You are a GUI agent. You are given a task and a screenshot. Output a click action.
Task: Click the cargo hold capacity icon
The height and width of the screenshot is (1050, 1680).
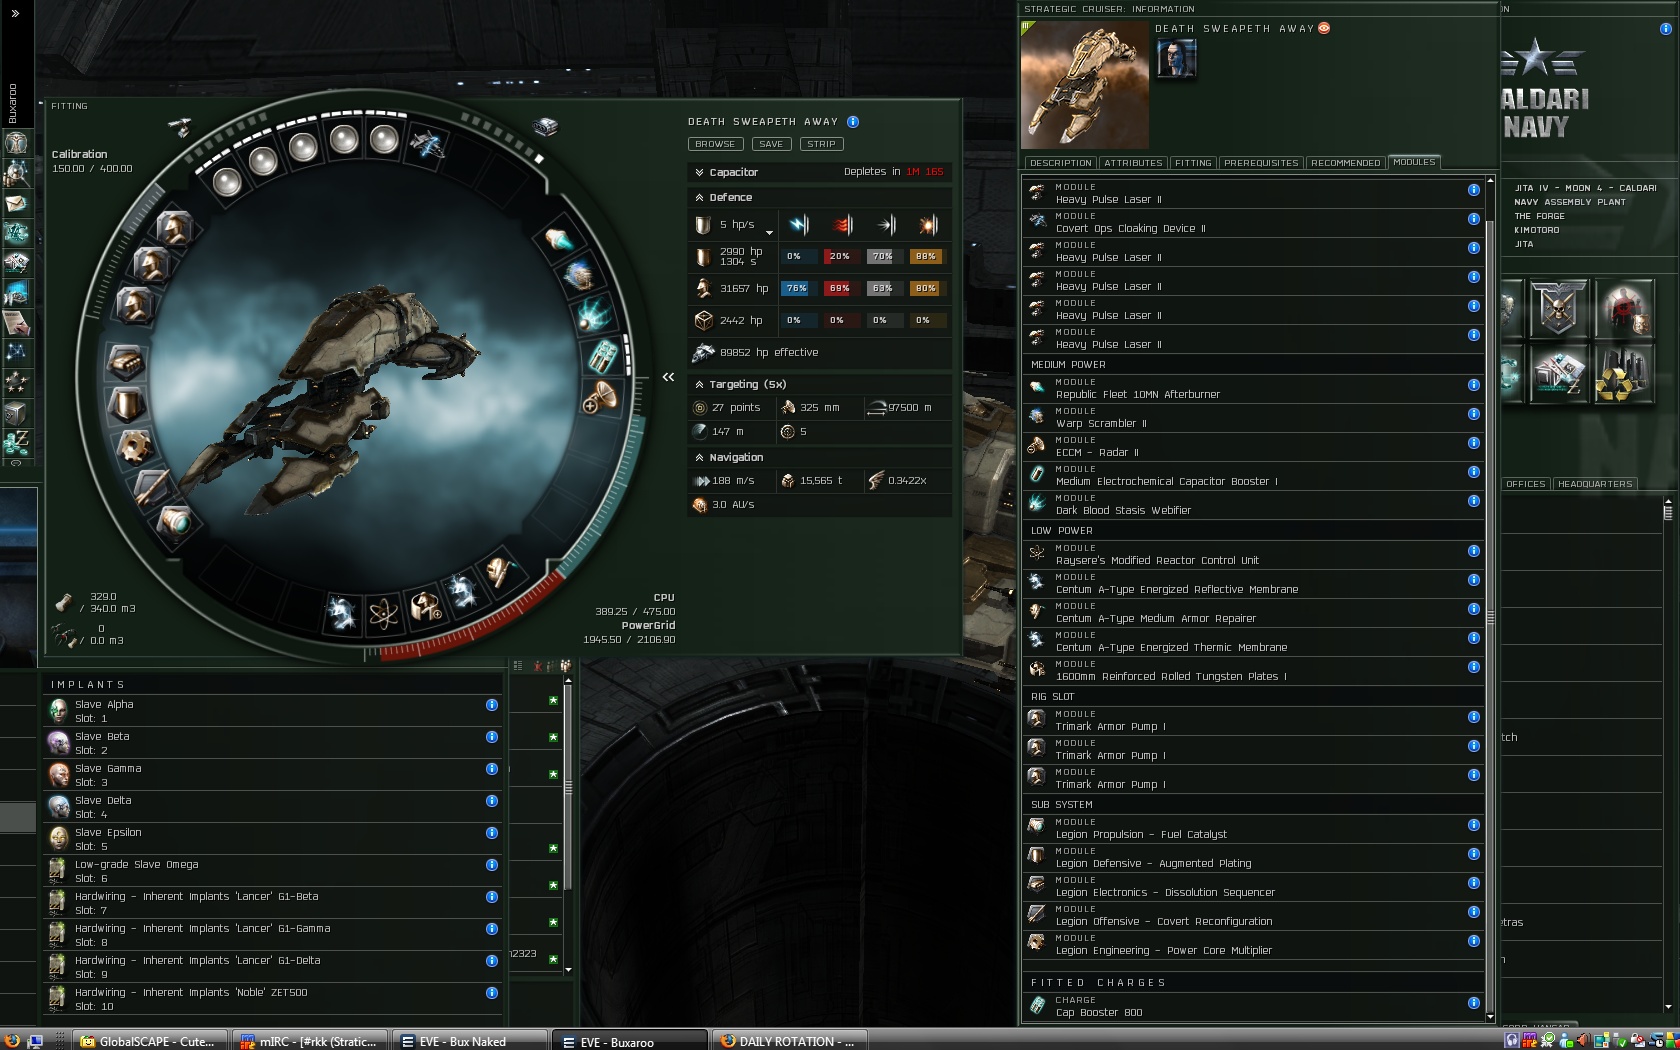click(x=64, y=602)
